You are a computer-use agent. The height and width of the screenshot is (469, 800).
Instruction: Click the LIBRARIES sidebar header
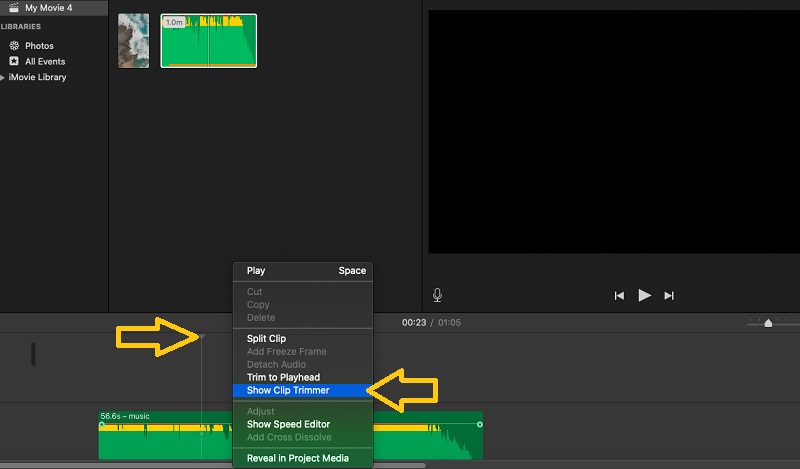coord(21,27)
